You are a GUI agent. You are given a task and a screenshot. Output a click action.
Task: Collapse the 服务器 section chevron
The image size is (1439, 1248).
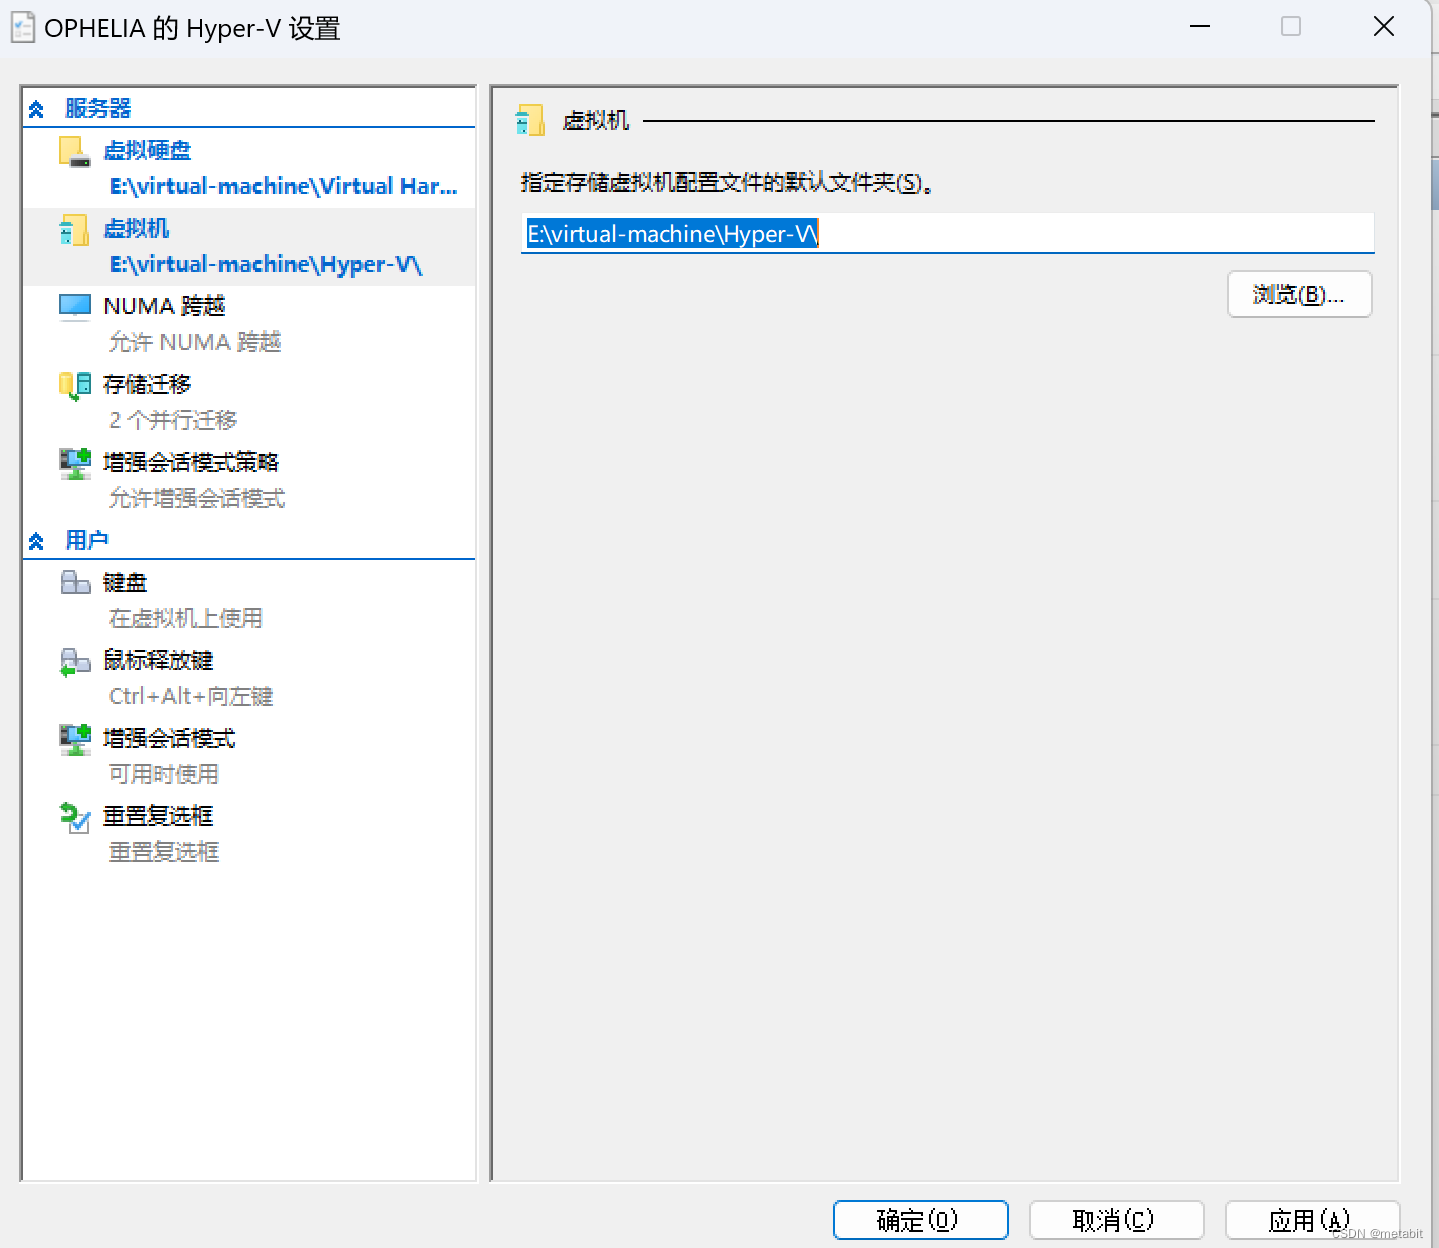pos(36,109)
